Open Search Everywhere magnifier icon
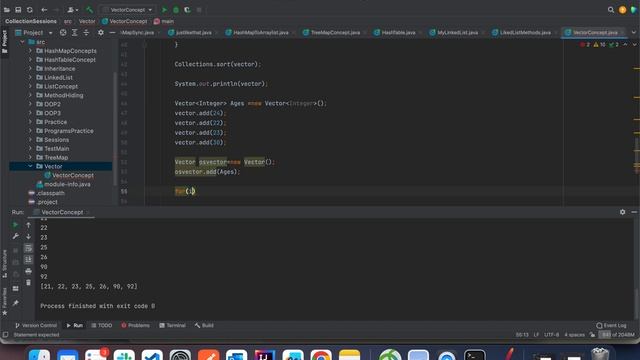640x360 pixels. [x=611, y=10]
